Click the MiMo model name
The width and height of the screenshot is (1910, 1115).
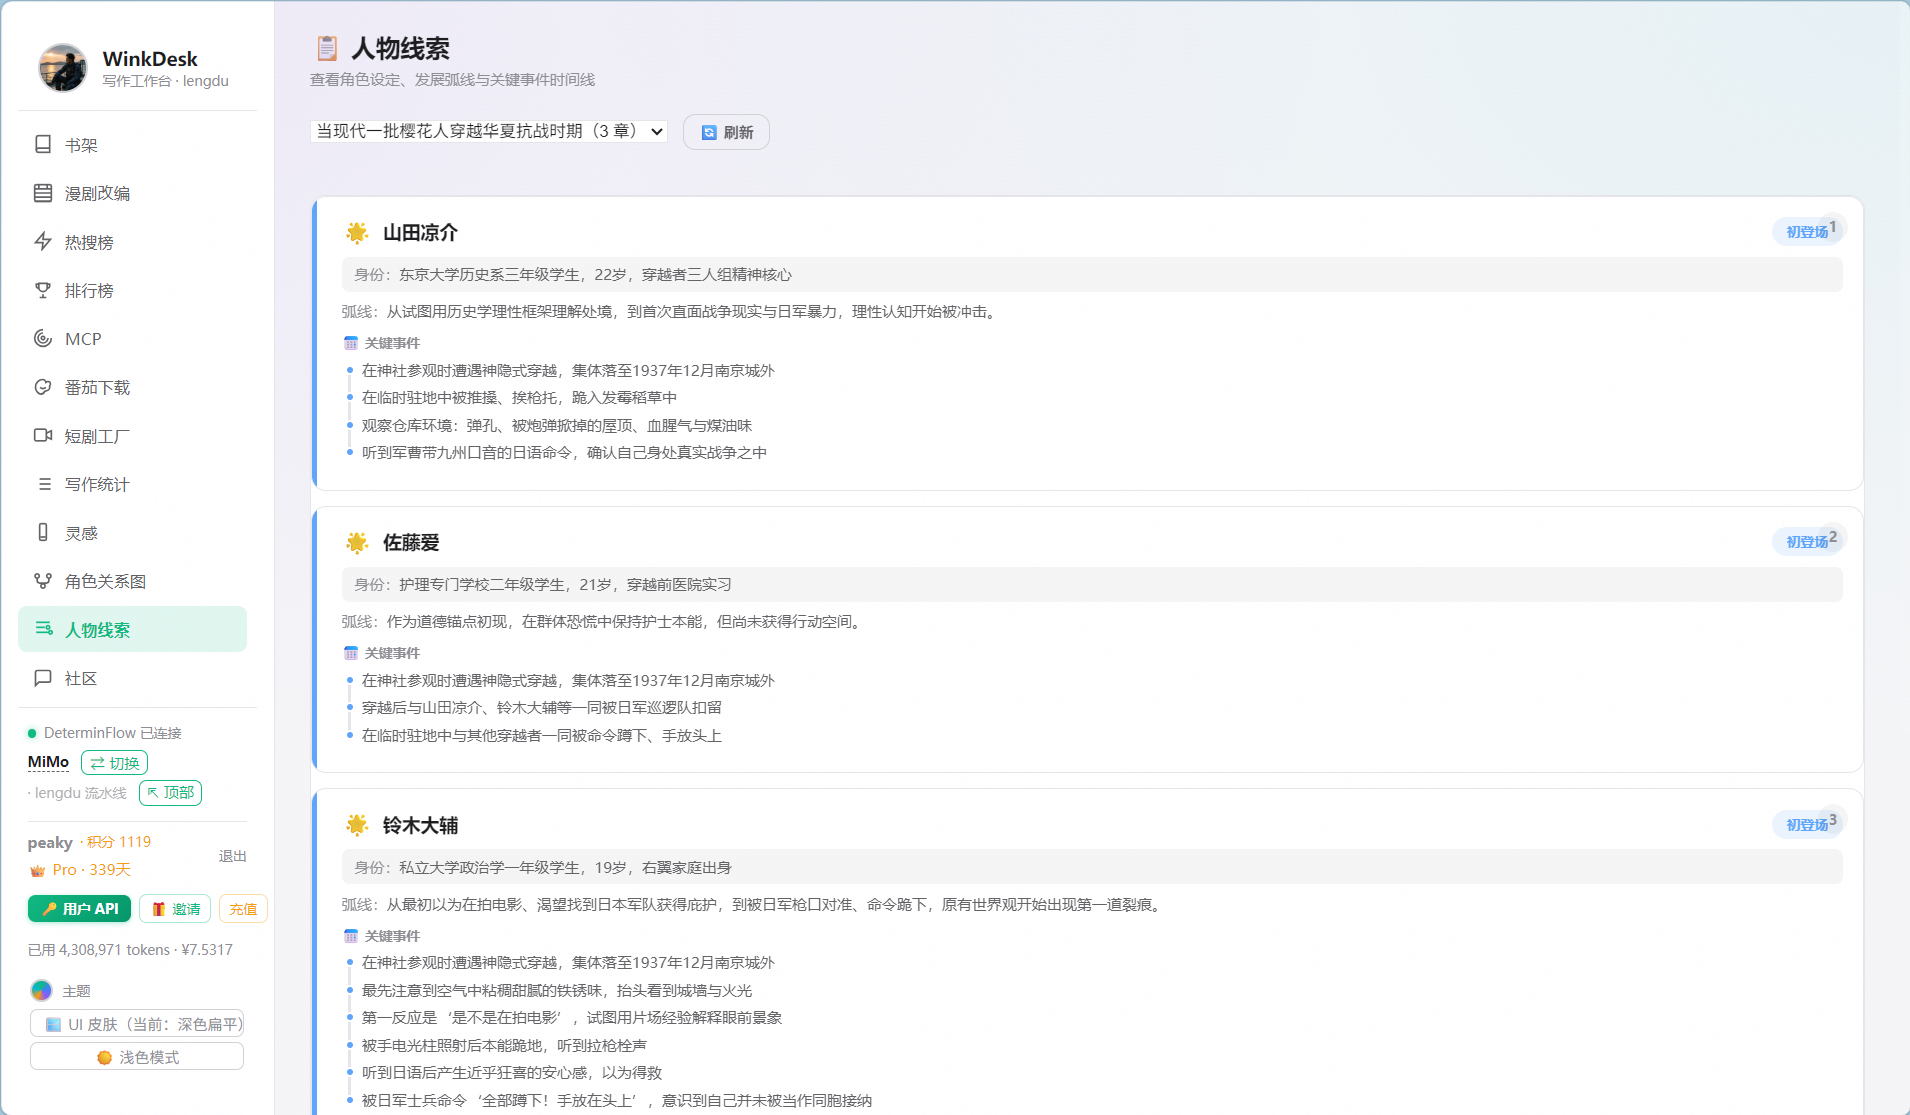click(48, 762)
